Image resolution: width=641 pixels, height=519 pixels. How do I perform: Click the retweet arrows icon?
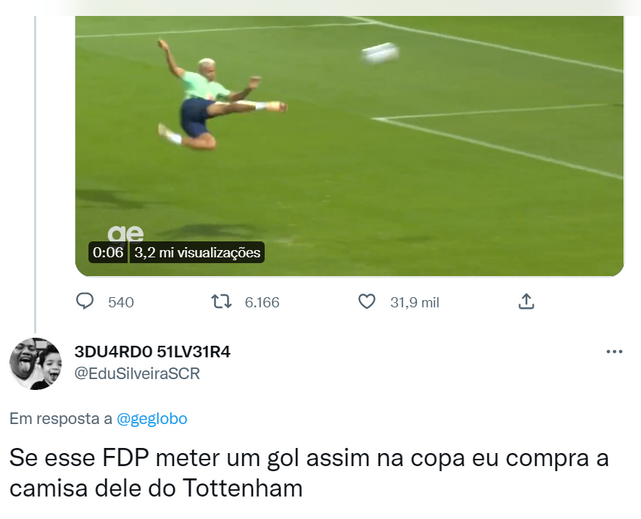pos(221,302)
